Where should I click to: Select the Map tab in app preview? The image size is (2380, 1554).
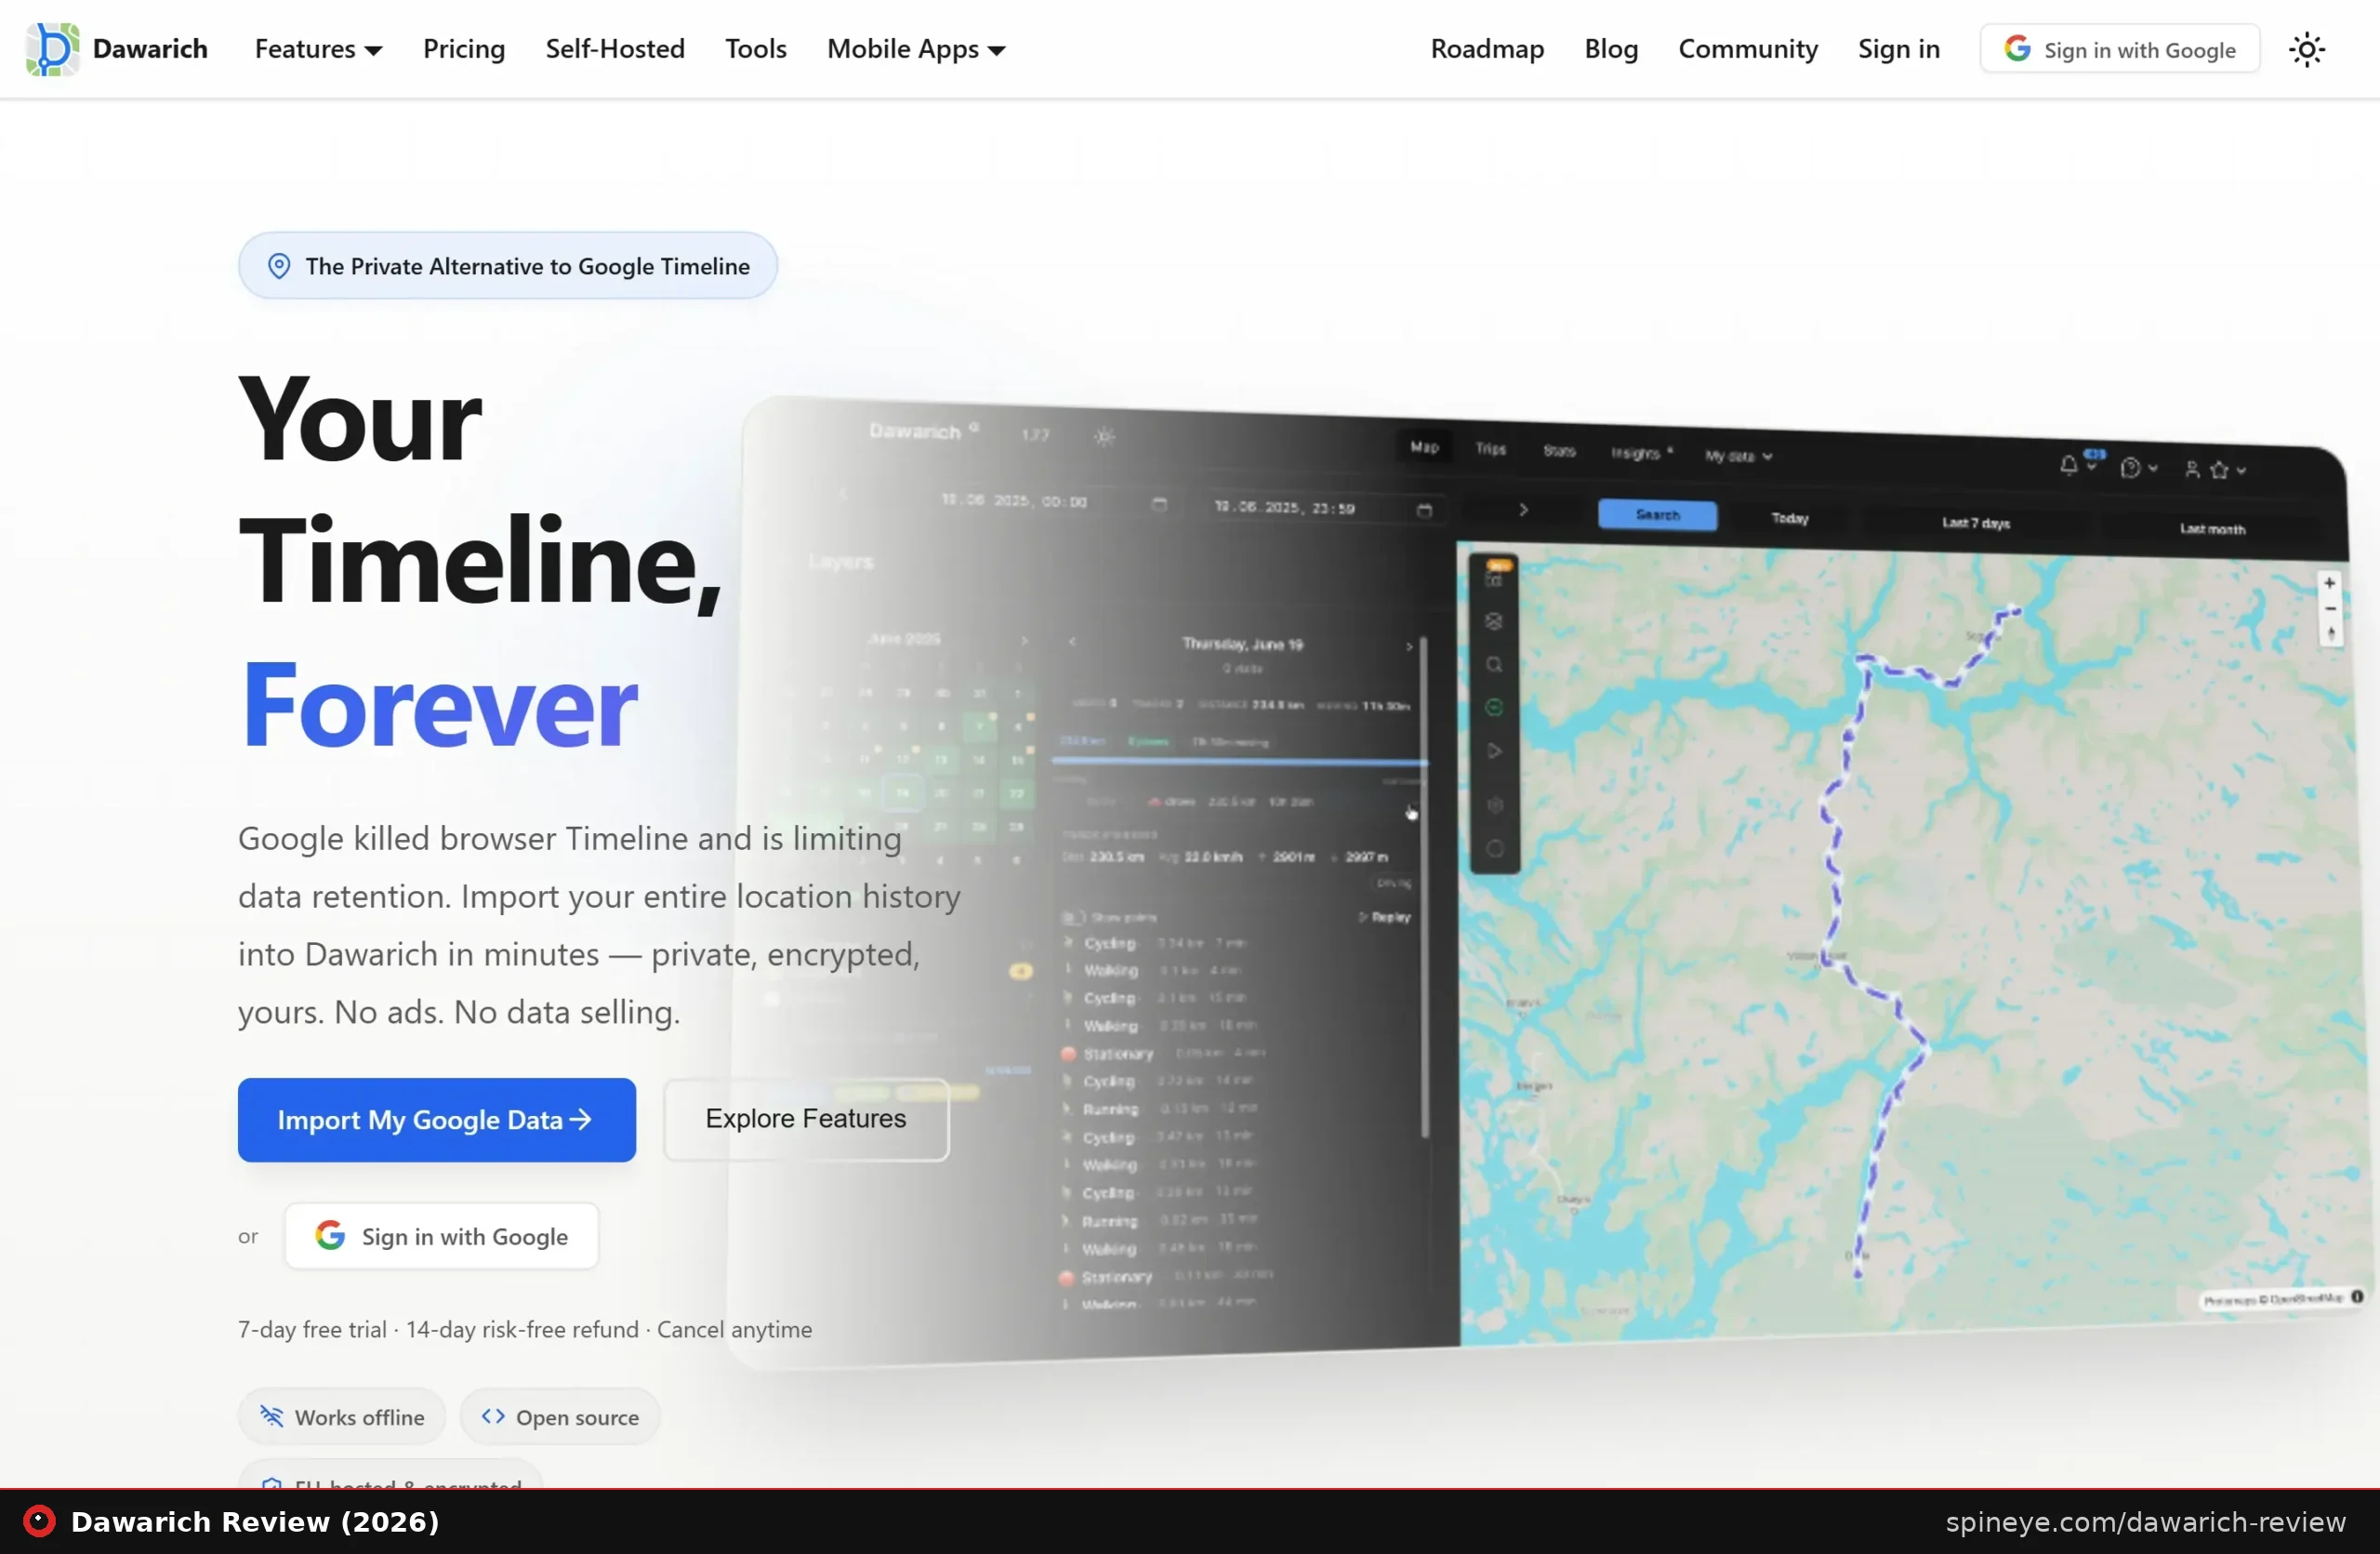tap(1424, 447)
